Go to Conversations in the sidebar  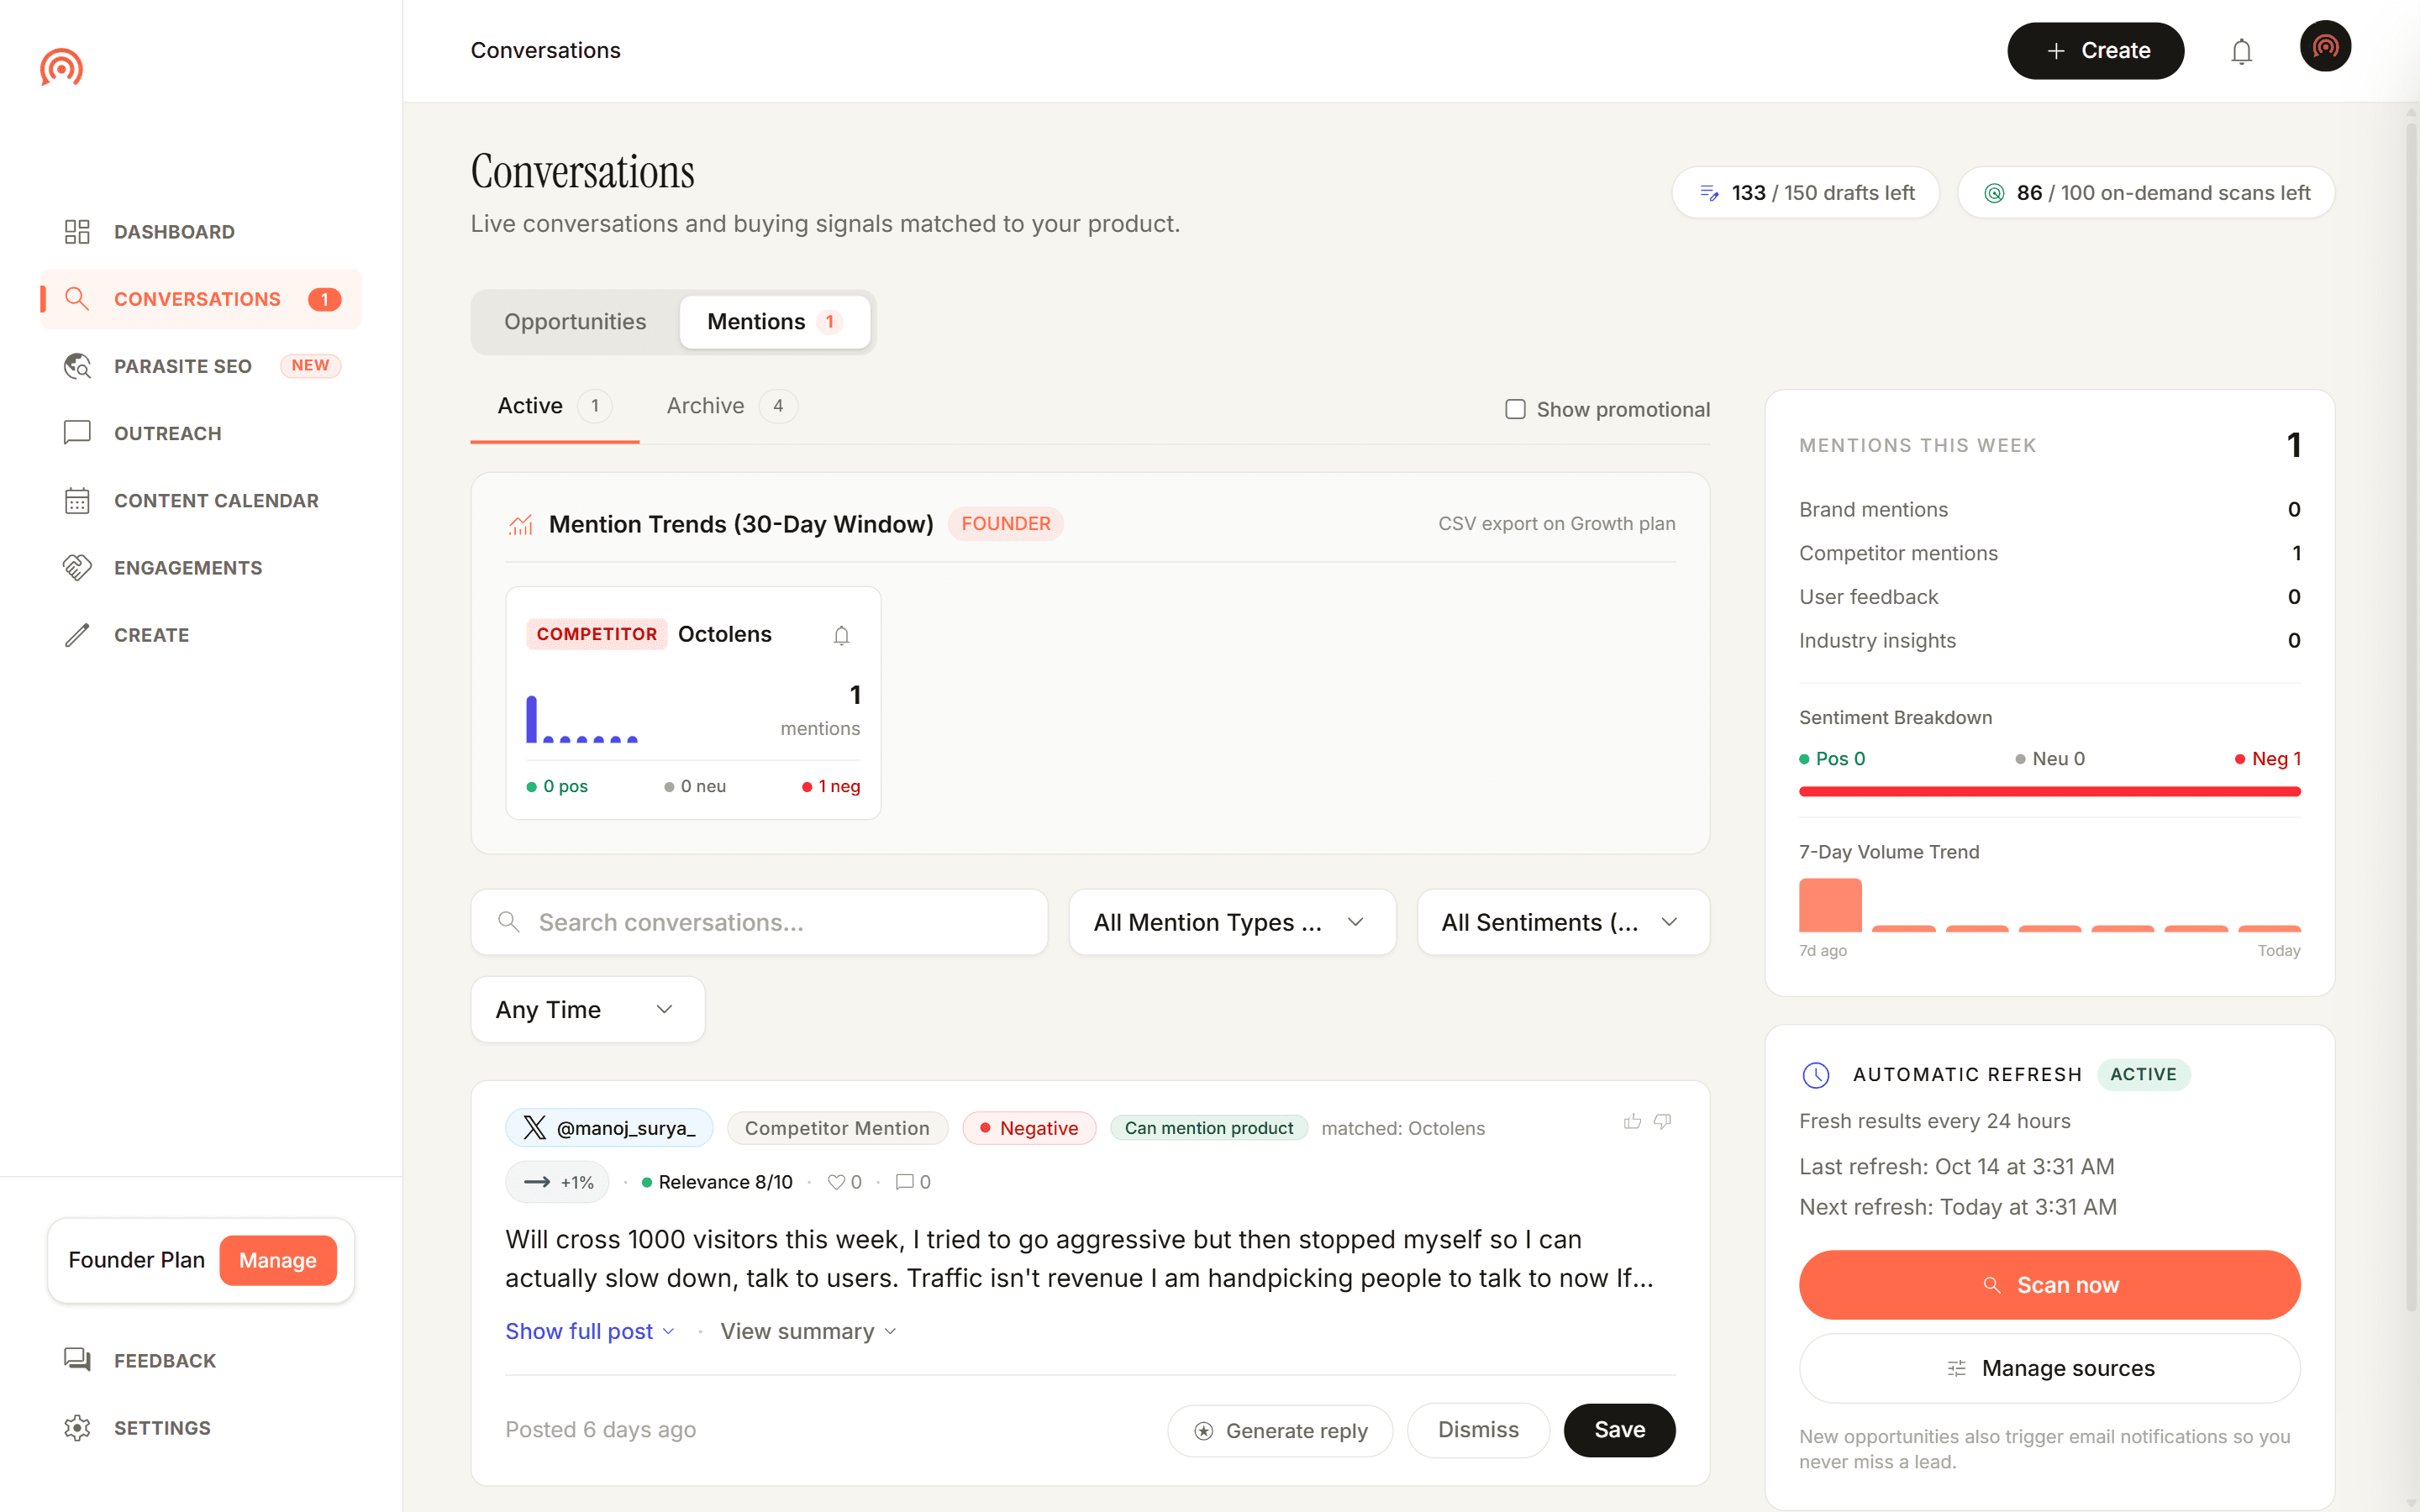[x=201, y=299]
